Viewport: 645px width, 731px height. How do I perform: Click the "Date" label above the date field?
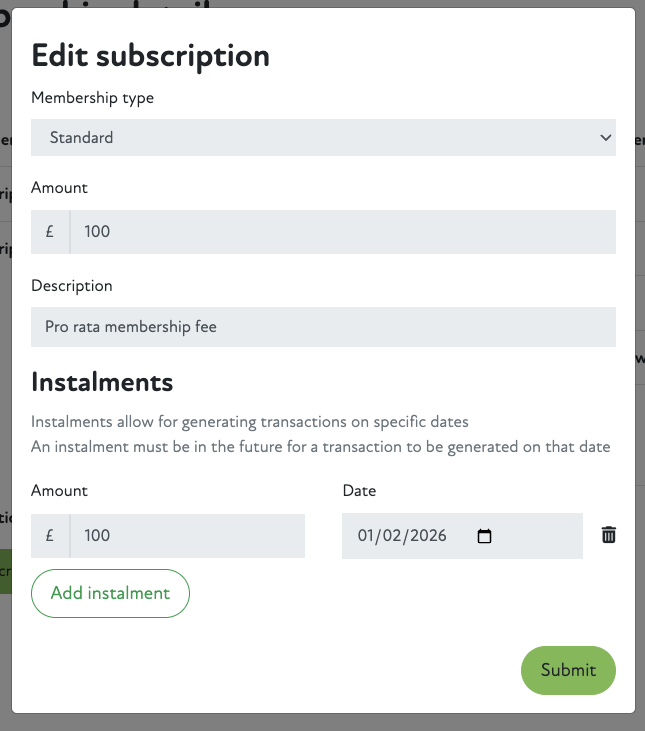pyautogui.click(x=359, y=490)
